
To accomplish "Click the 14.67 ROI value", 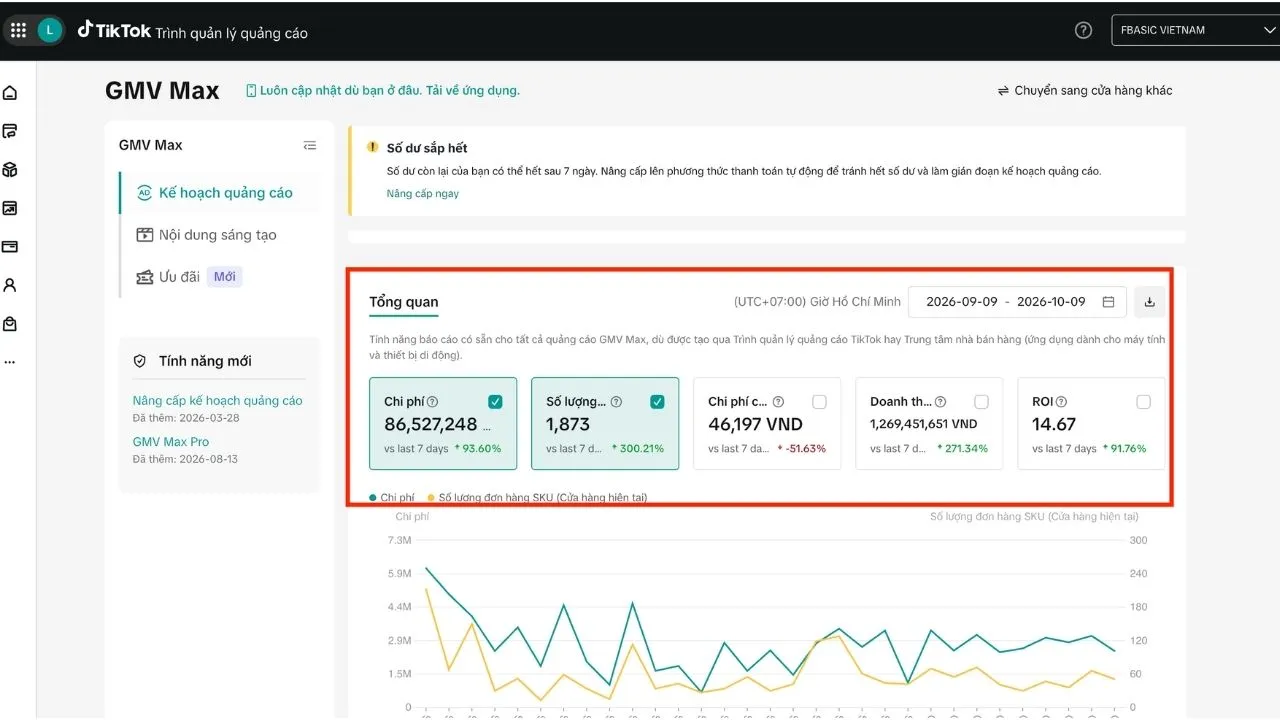I will point(1054,424).
